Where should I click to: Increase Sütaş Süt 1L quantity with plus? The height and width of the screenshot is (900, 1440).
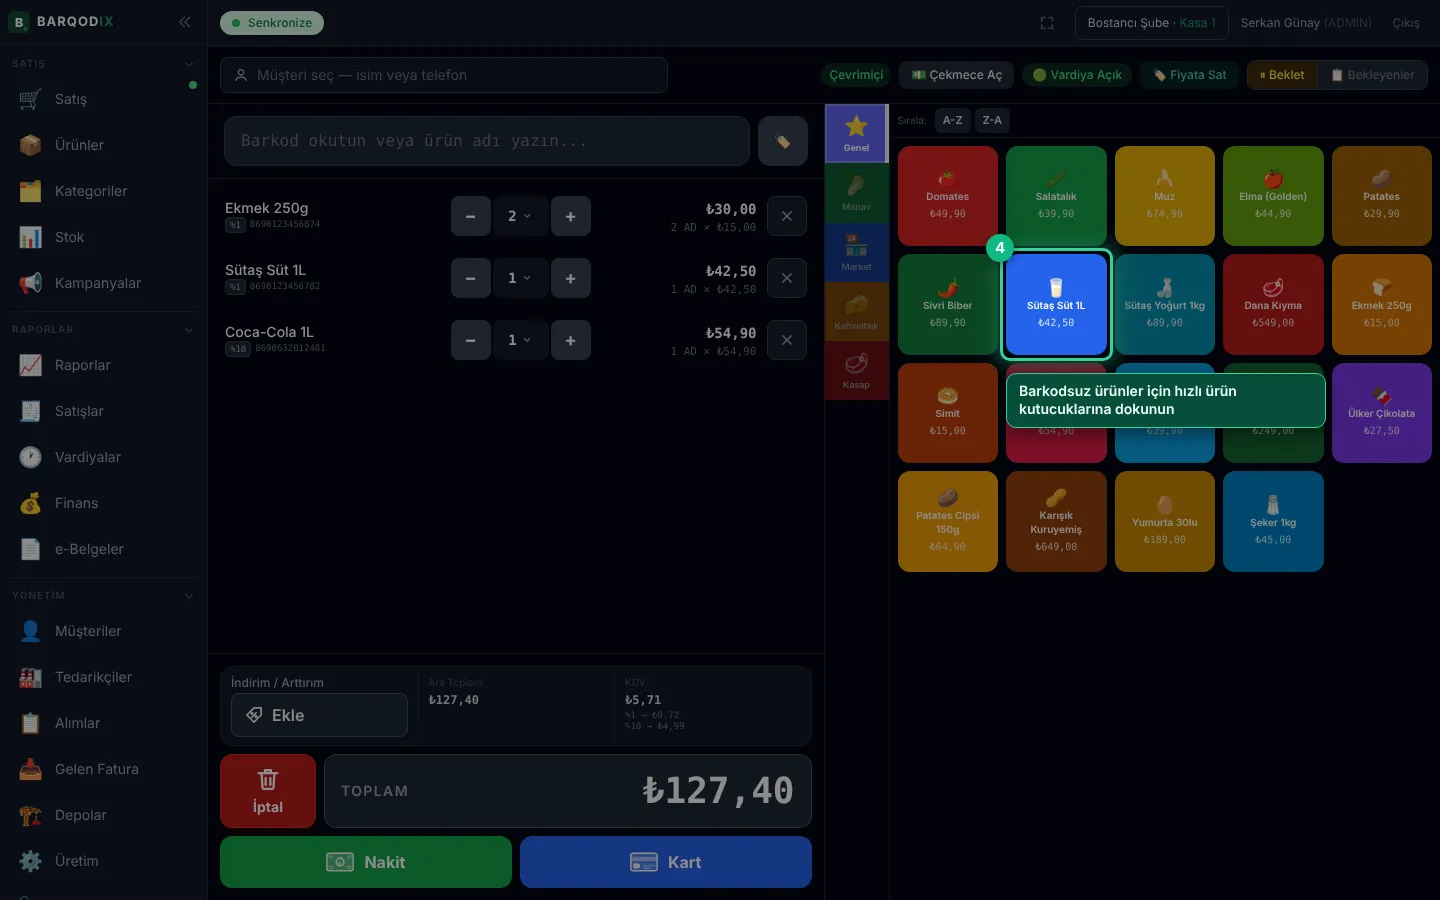(x=571, y=278)
